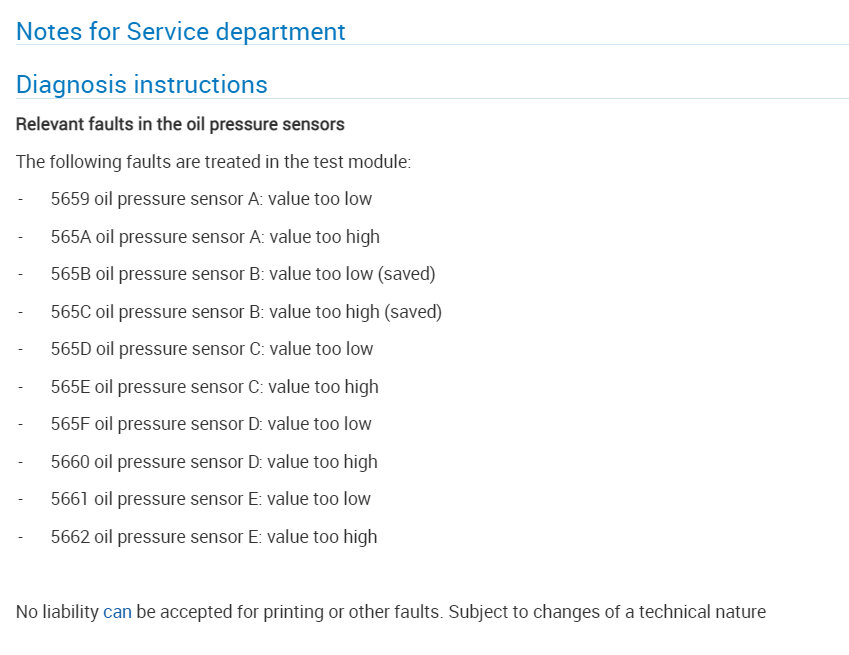Click fault 5662 sensor E value too high
This screenshot has width=849, height=655.
point(214,537)
